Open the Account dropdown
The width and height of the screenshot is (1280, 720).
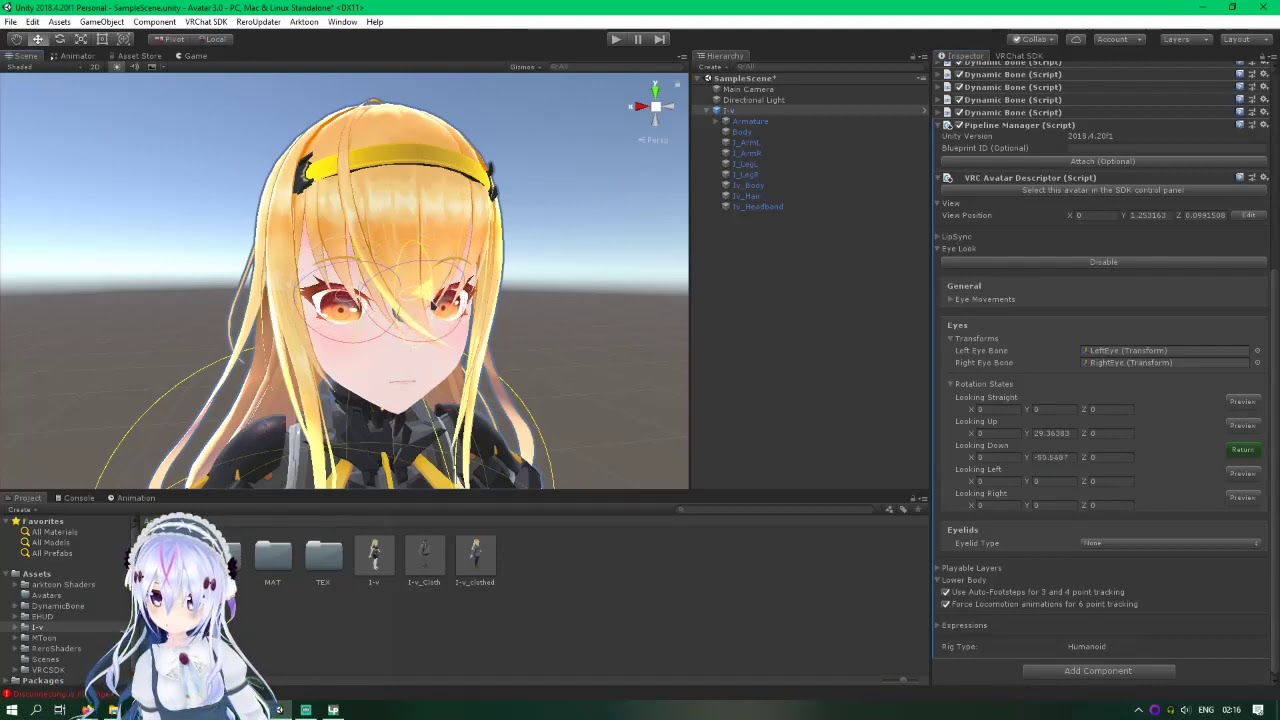pyautogui.click(x=1118, y=39)
